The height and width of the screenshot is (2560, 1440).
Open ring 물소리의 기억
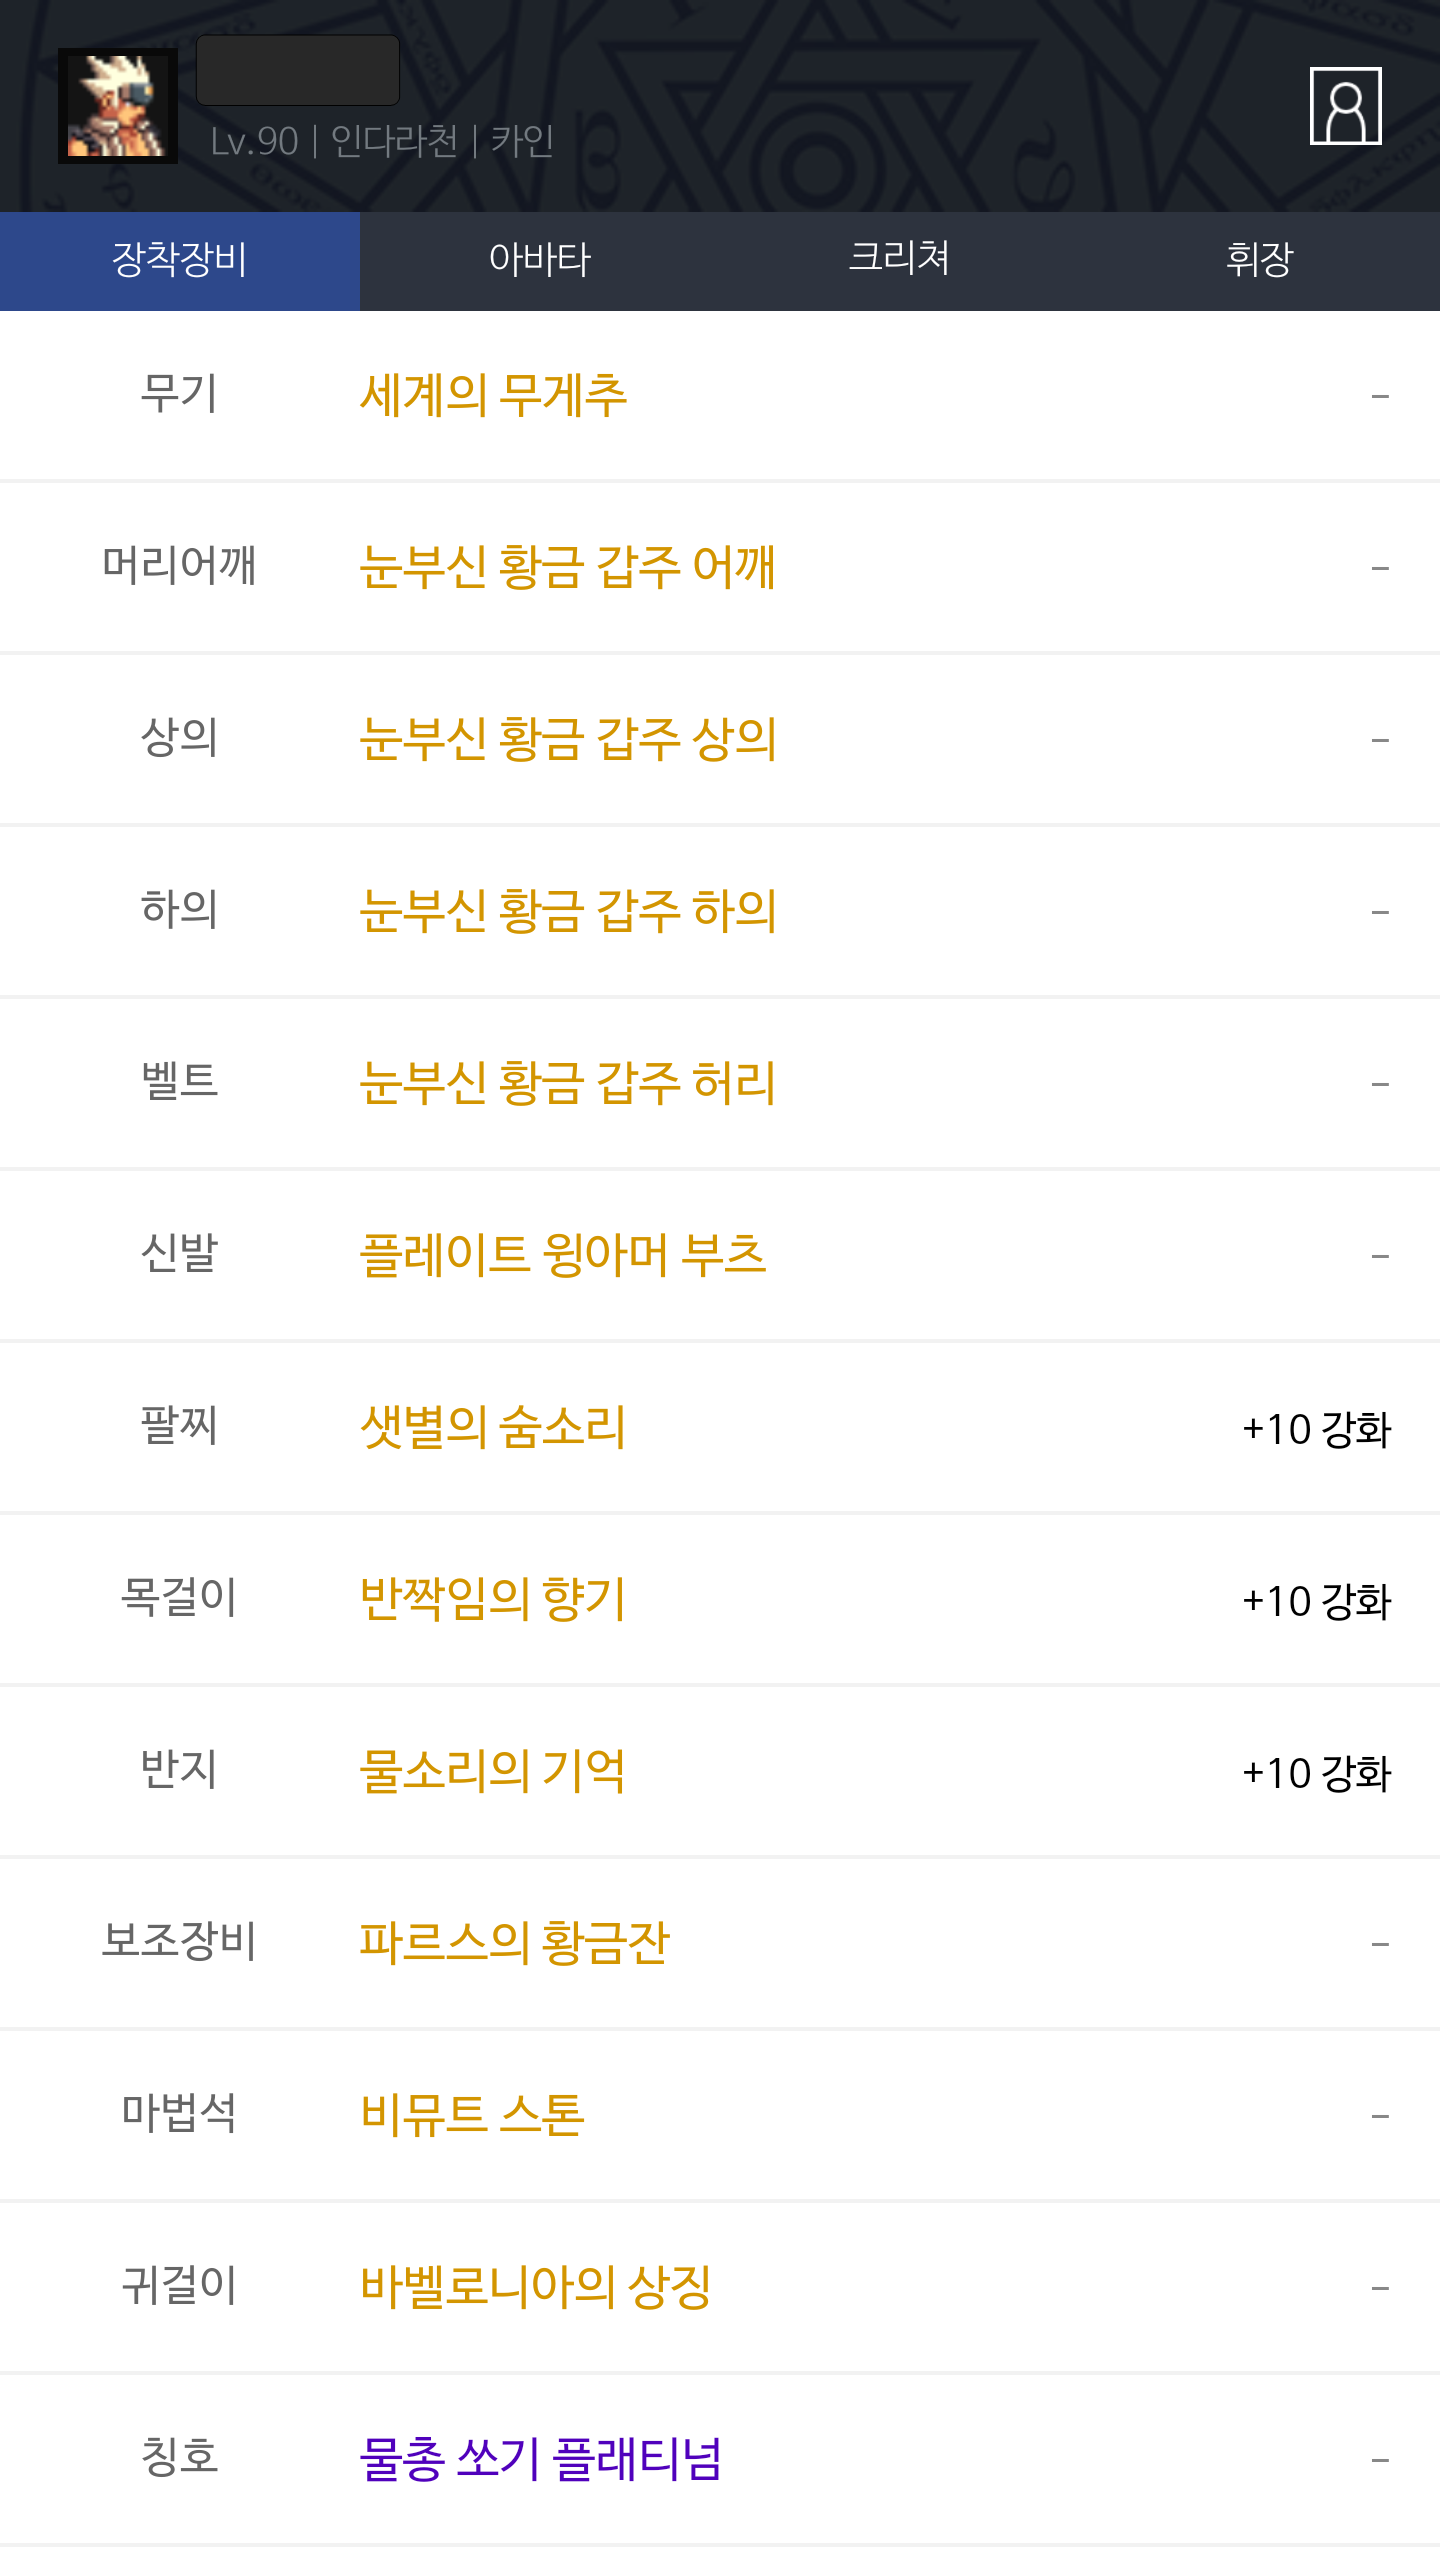click(493, 1772)
